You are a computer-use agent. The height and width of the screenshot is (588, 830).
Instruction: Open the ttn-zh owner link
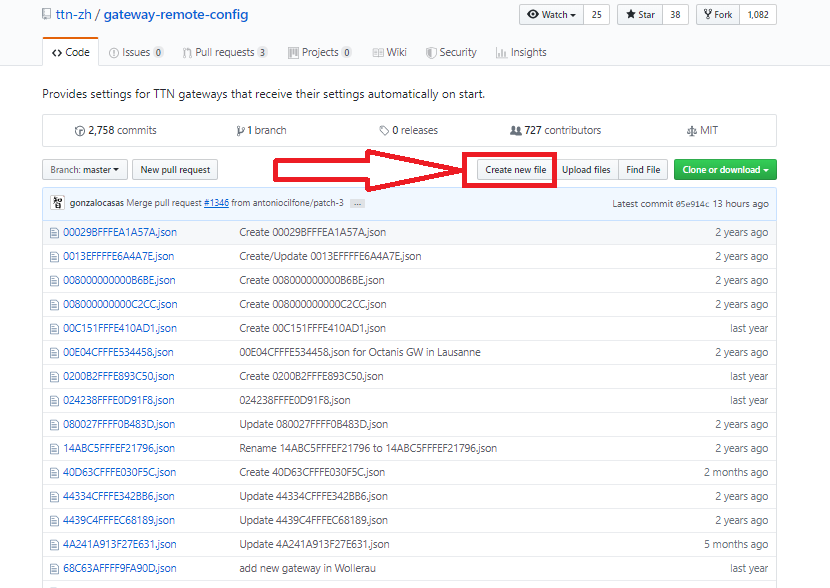click(x=74, y=14)
